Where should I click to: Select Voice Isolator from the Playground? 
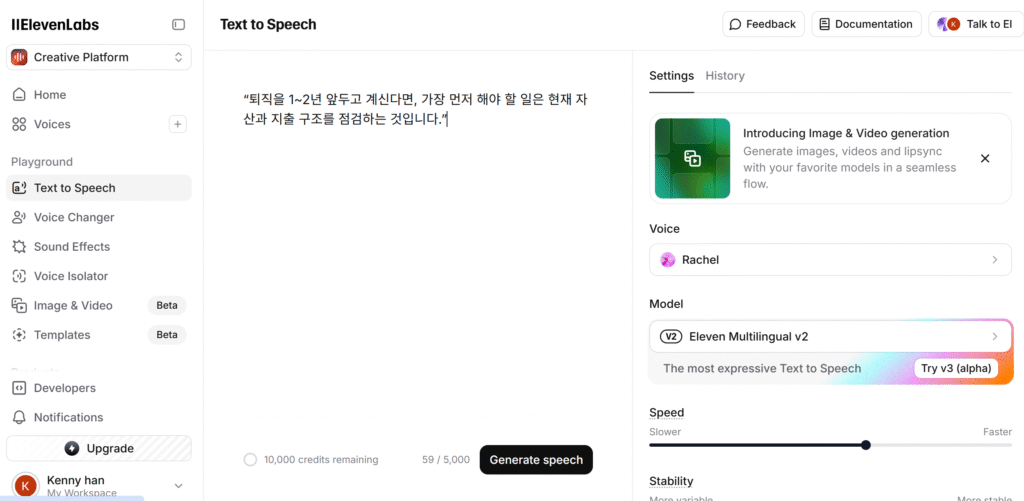71,276
